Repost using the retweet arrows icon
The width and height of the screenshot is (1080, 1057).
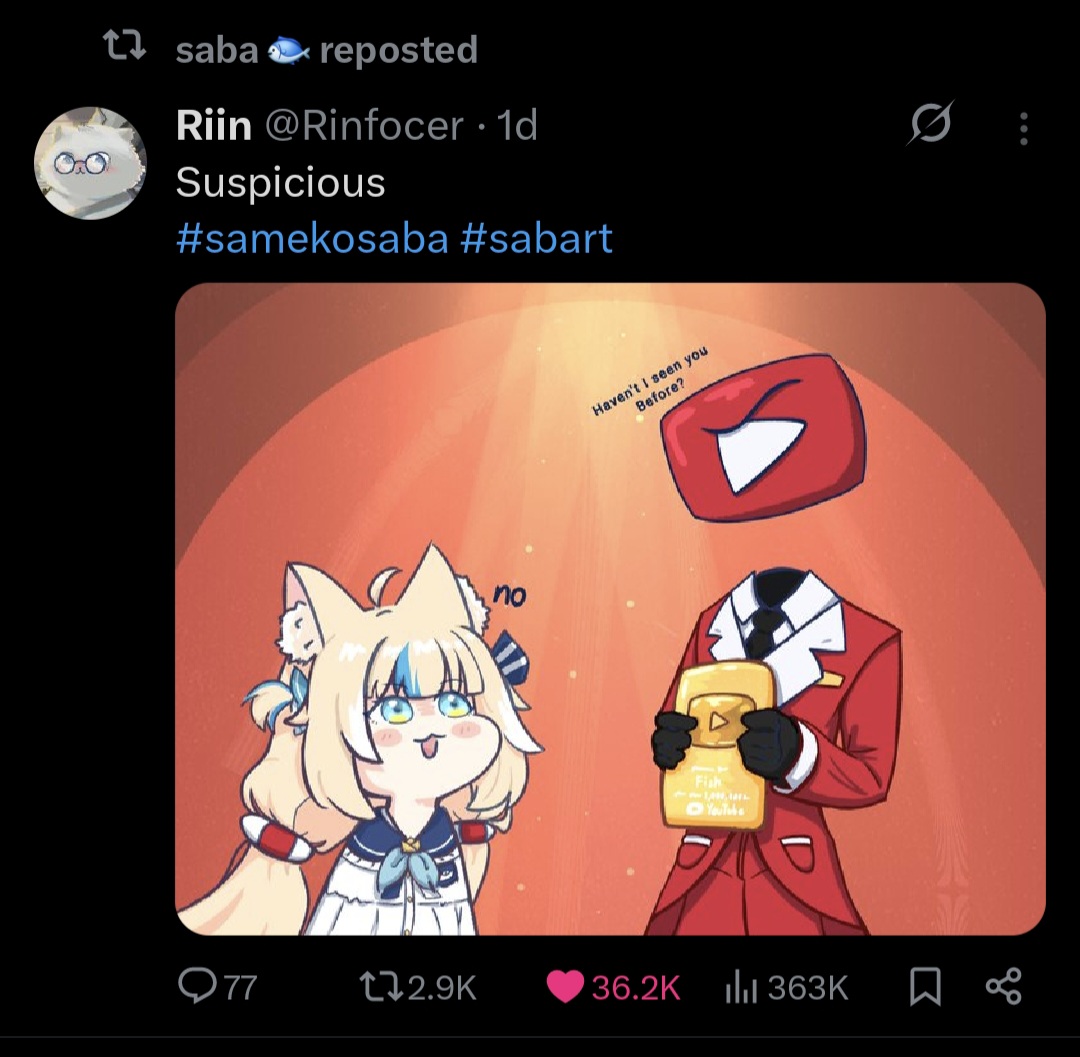[382, 987]
